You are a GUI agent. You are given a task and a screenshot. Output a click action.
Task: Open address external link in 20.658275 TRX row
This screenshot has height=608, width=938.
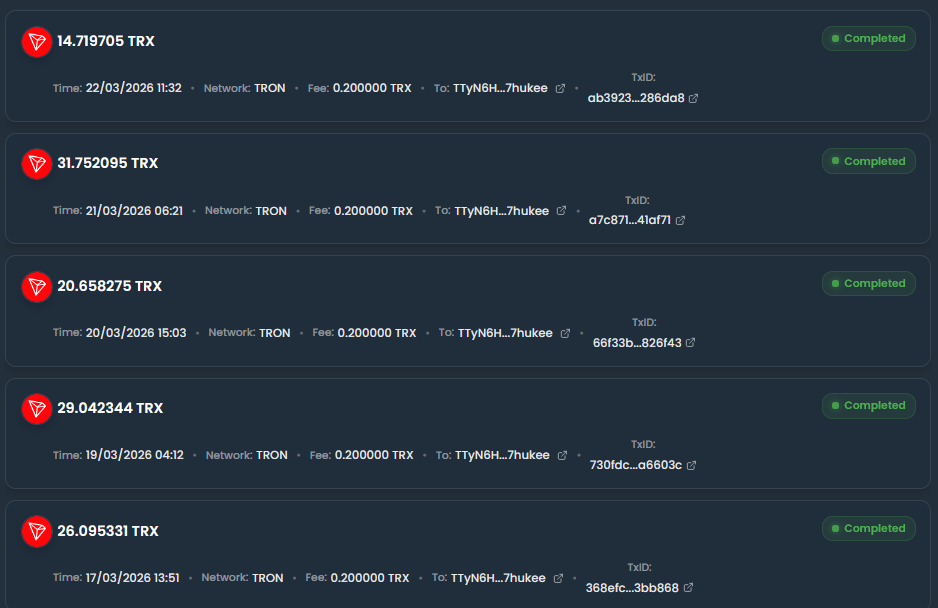pos(565,333)
